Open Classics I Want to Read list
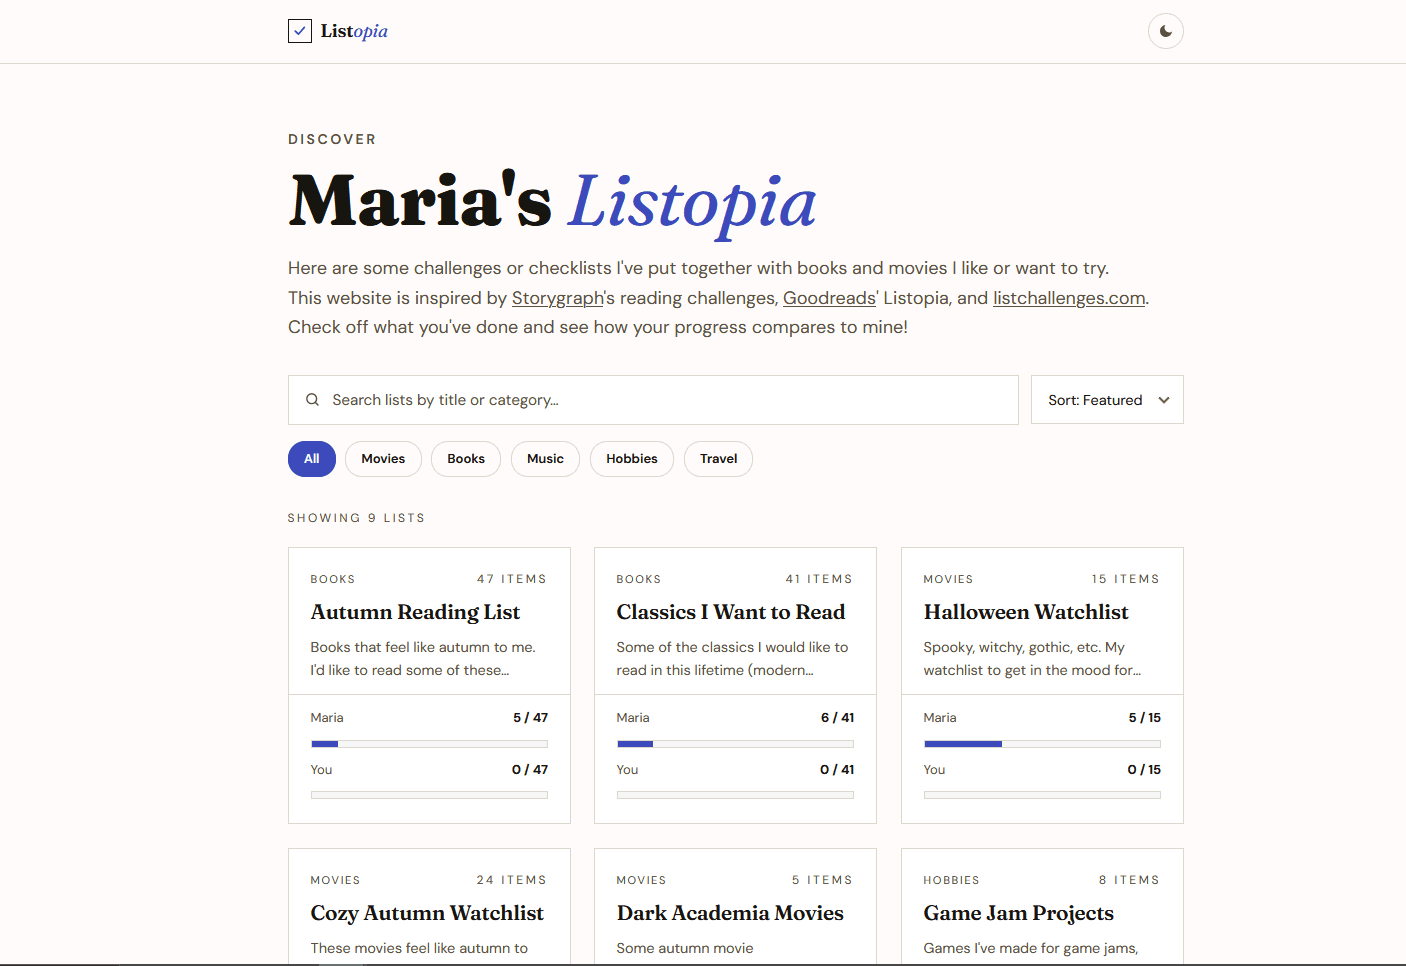The width and height of the screenshot is (1406, 966). [731, 612]
